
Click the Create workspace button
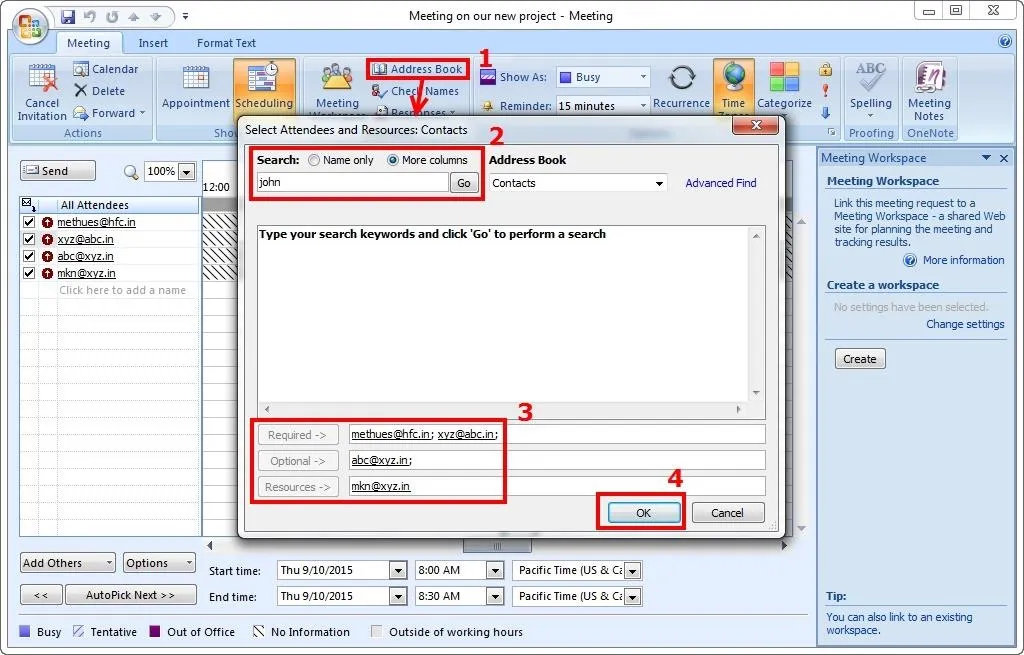[859, 359]
